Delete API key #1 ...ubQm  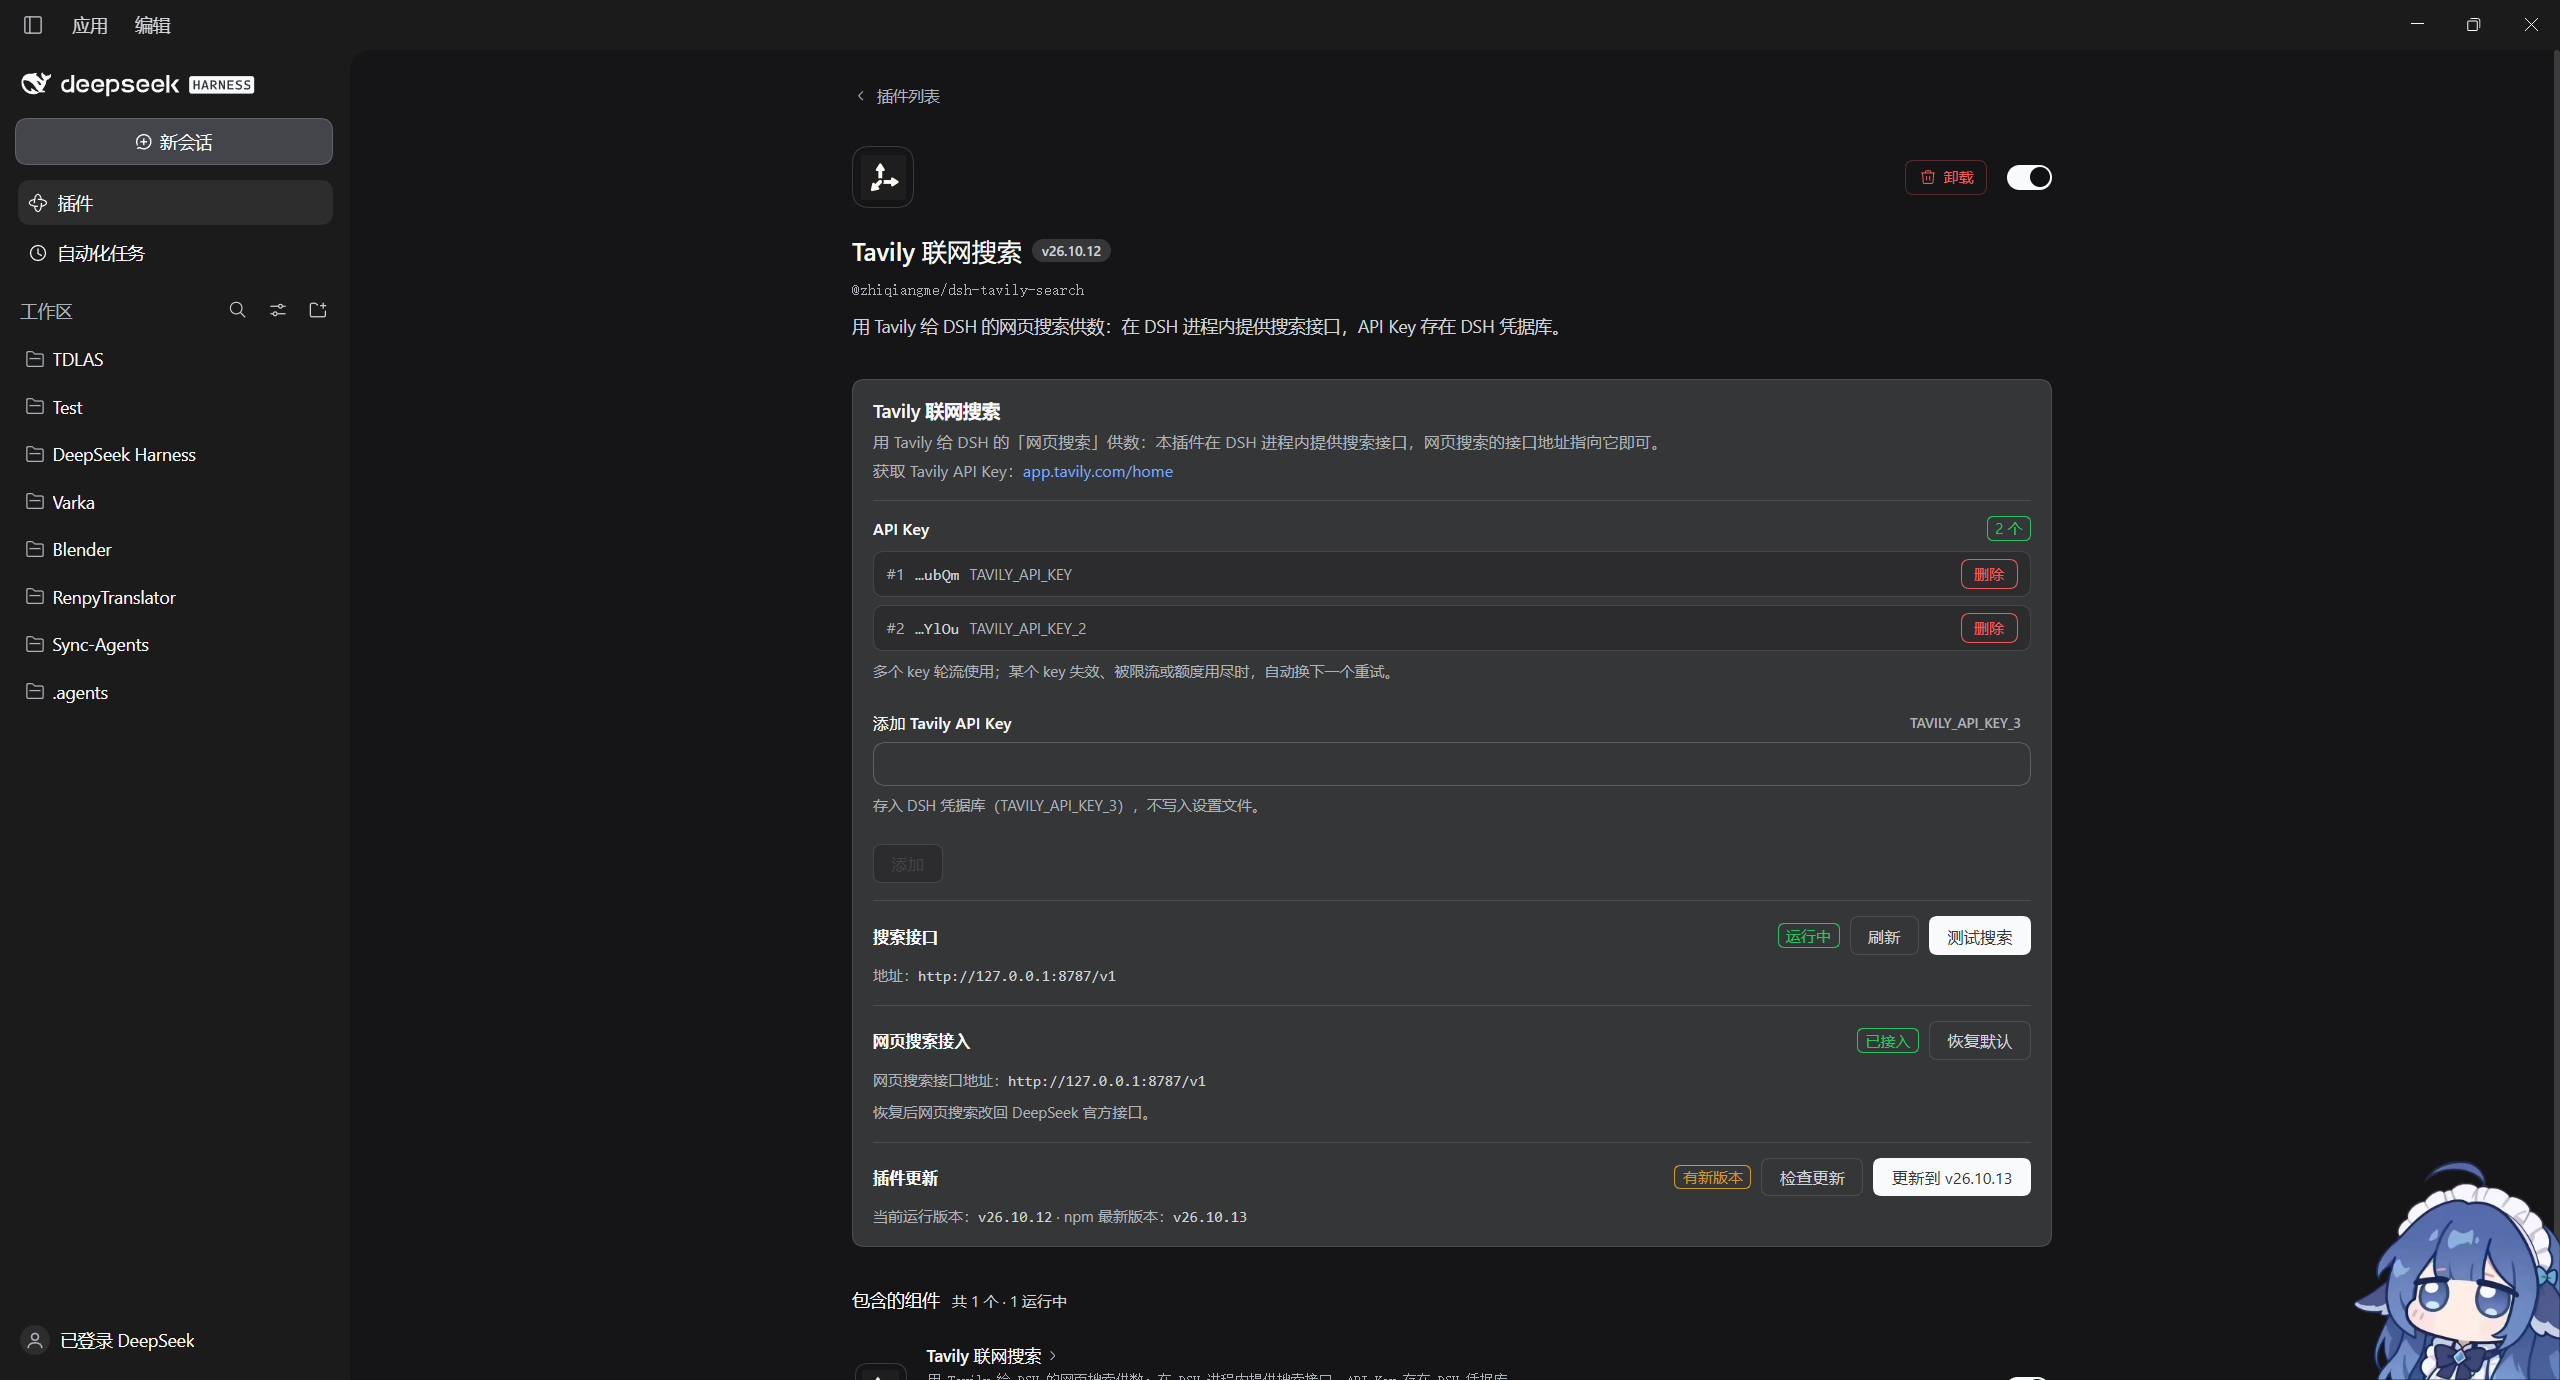click(x=1988, y=574)
